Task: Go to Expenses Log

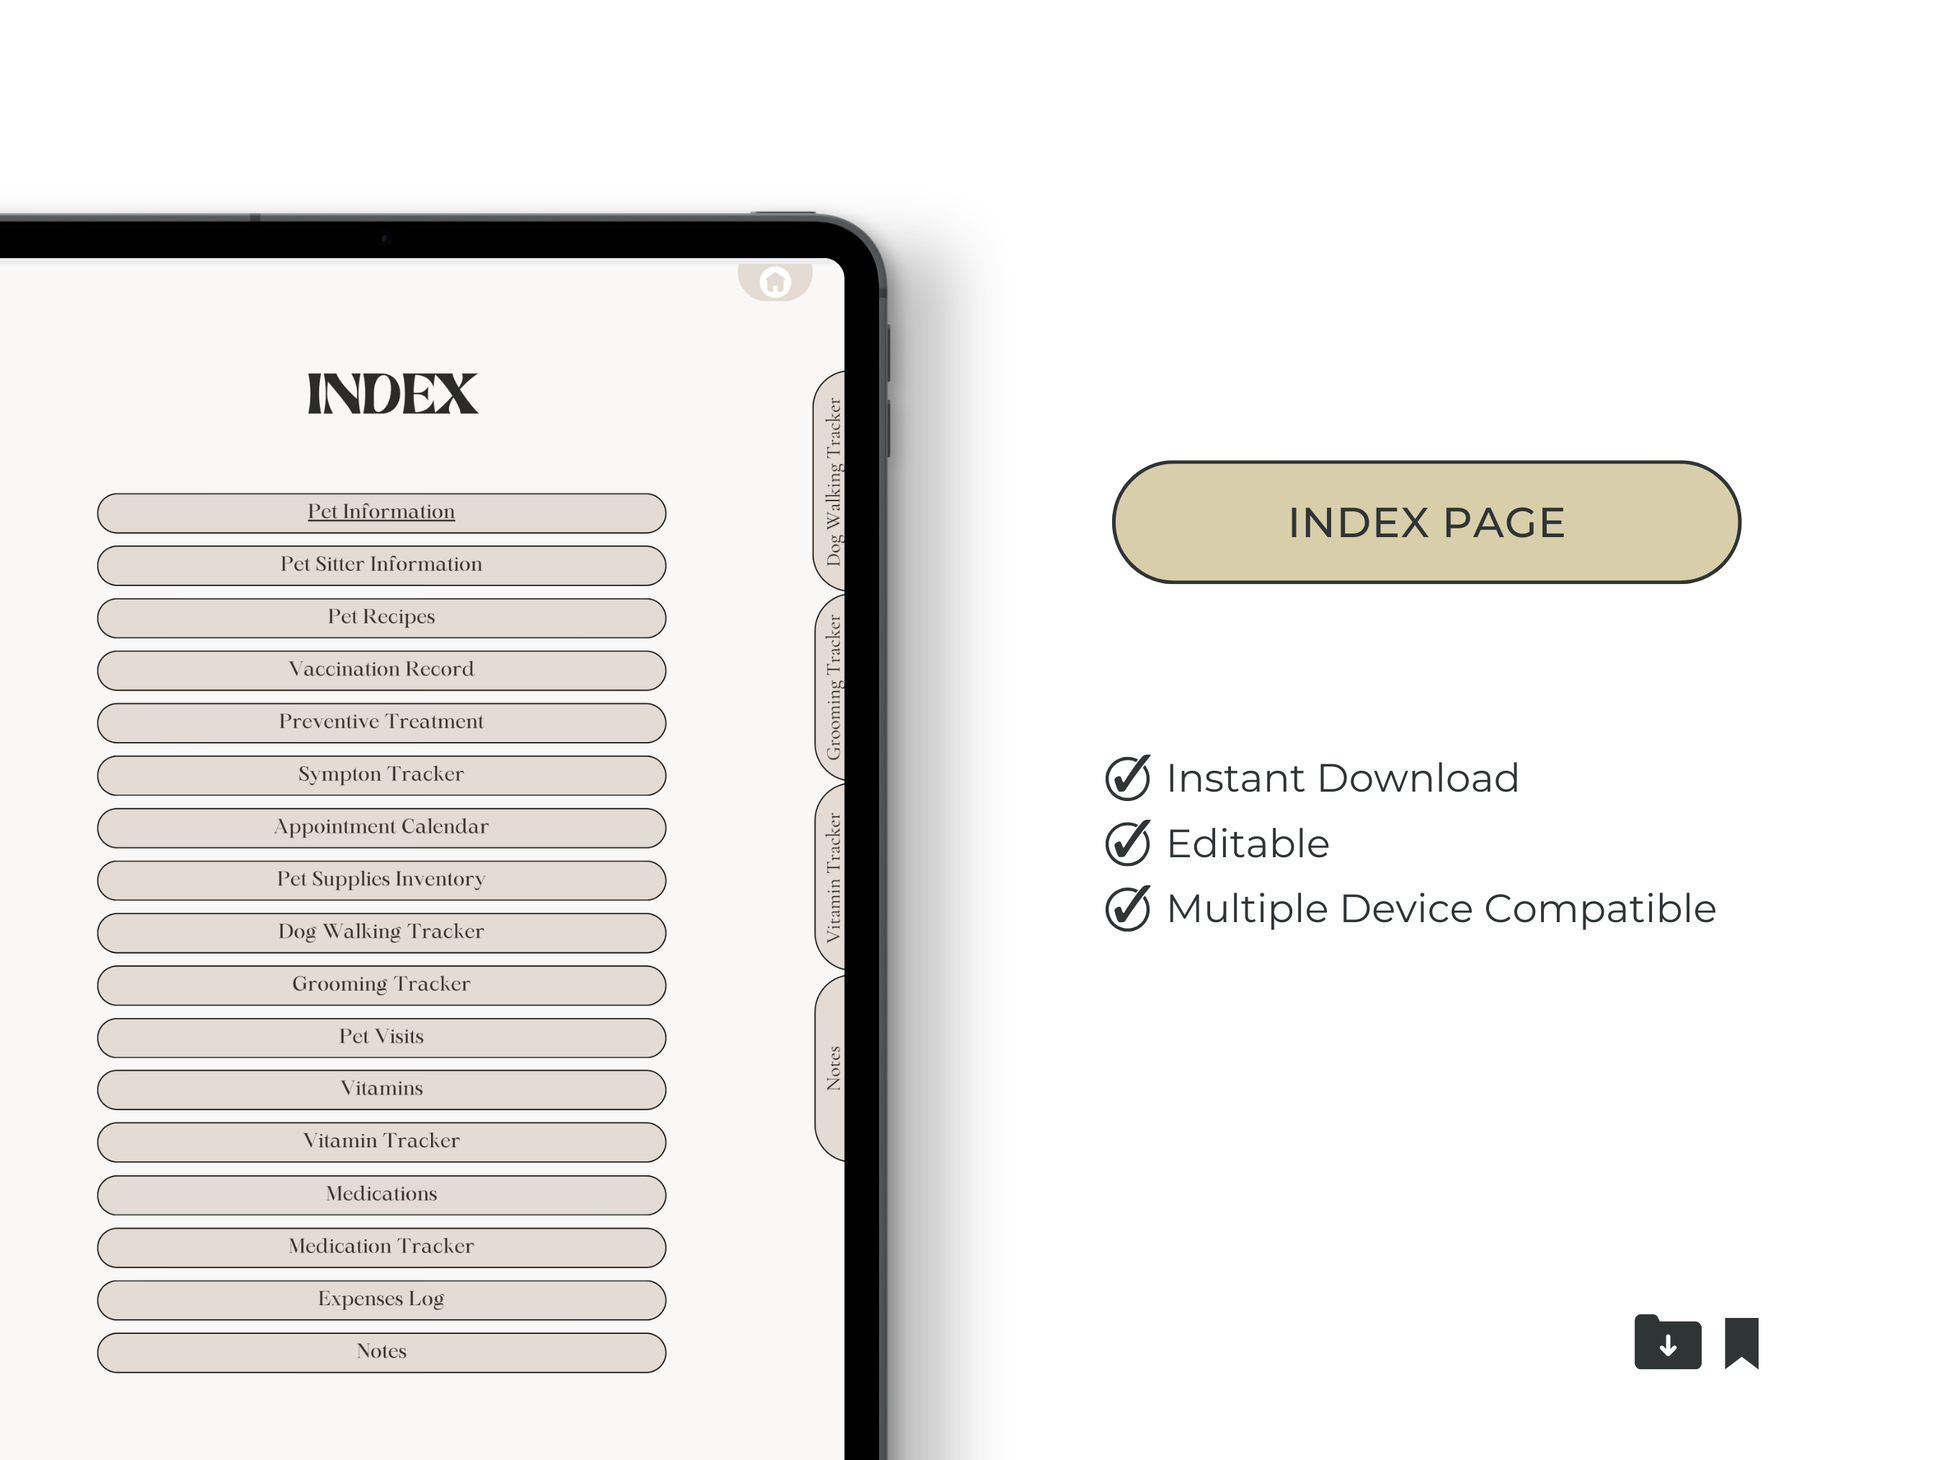Action: pyautogui.click(x=381, y=1299)
